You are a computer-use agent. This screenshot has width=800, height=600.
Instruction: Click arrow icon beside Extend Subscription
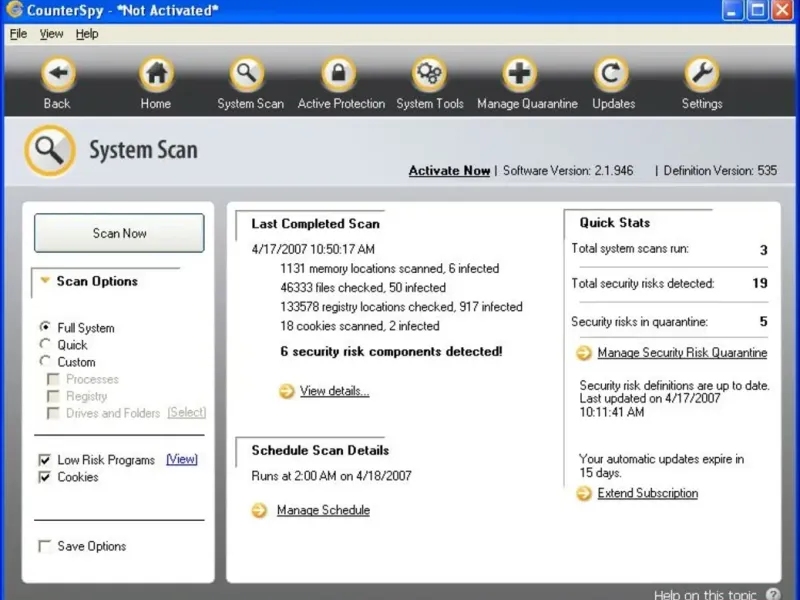pos(584,493)
